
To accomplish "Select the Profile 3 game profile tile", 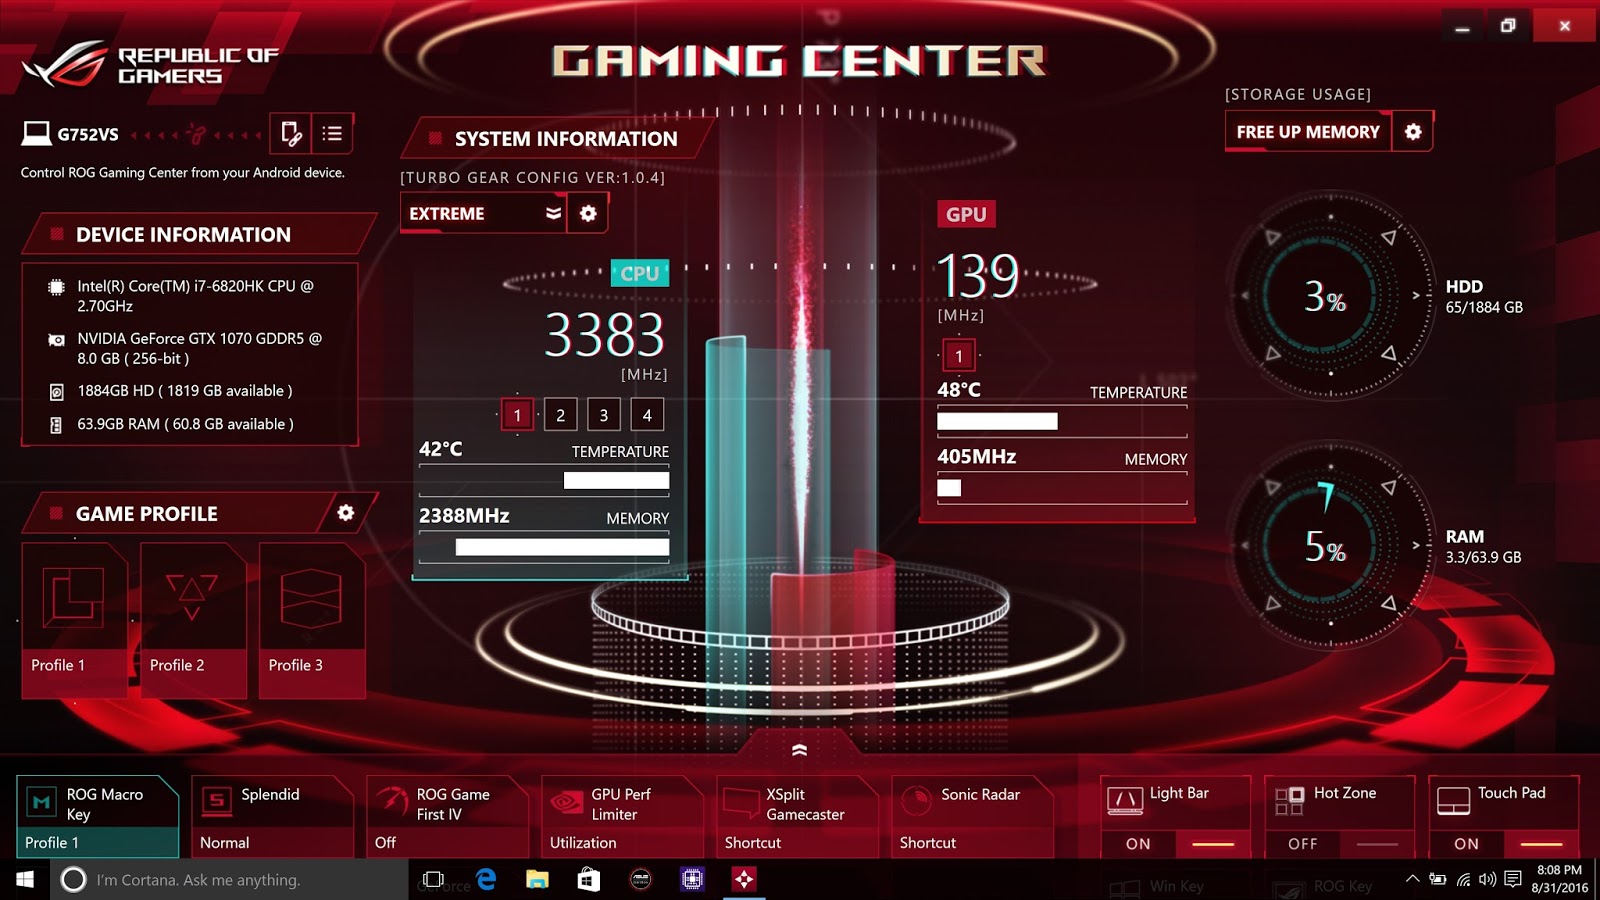I will [312, 620].
